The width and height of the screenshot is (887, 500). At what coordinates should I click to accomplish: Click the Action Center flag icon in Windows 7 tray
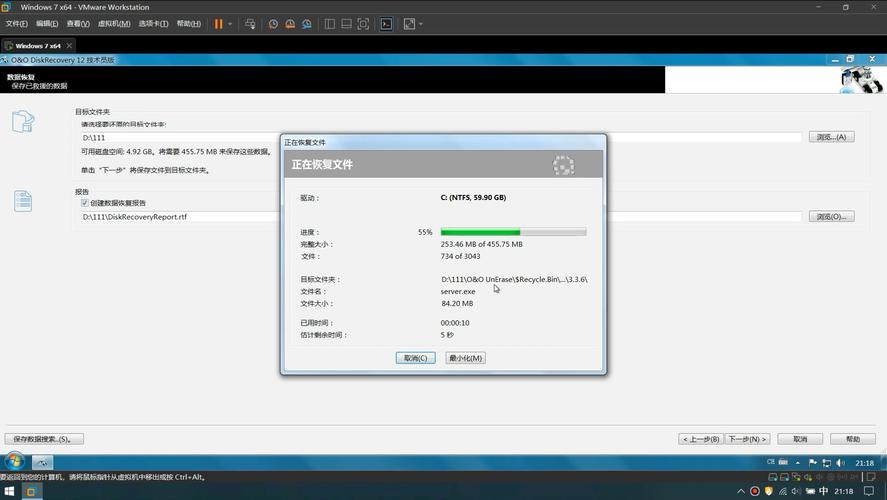tap(812, 463)
